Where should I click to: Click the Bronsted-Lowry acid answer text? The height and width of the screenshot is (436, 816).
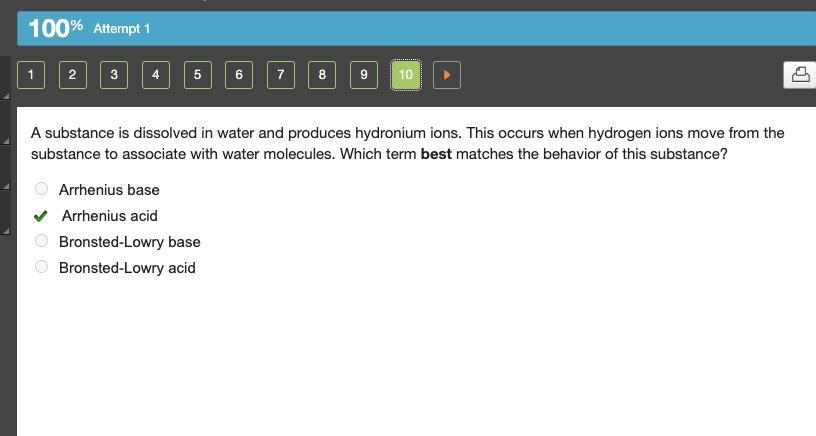[x=127, y=268]
